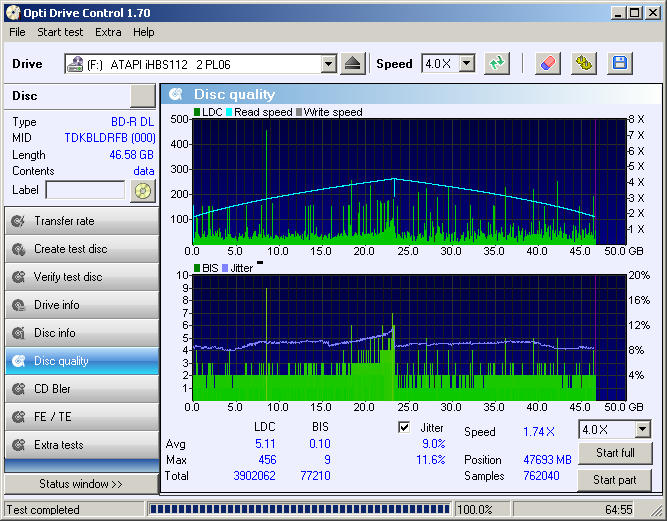Viewport: 667px width, 521px height.
Task: Click into the disc Label input field
Action: (x=85, y=190)
